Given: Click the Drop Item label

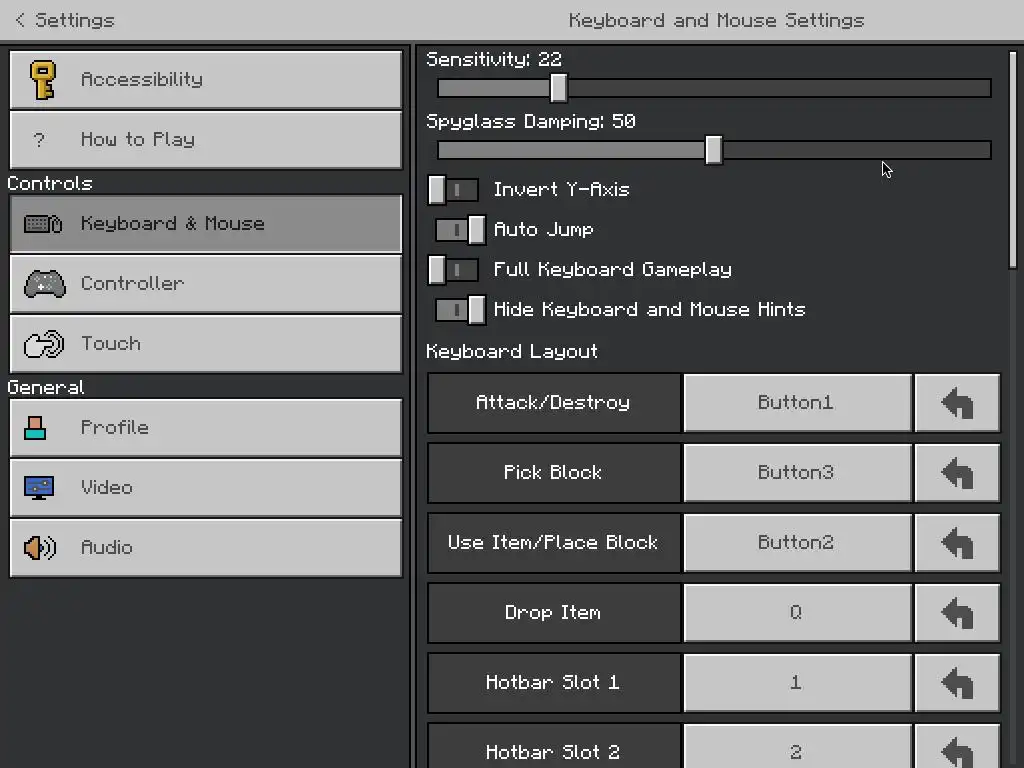Looking at the screenshot, I should 553,613.
